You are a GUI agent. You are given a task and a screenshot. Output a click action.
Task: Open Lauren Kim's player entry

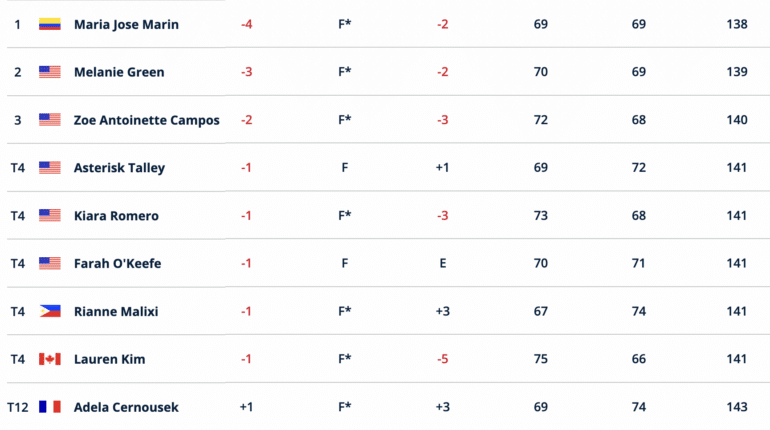pyautogui.click(x=110, y=359)
